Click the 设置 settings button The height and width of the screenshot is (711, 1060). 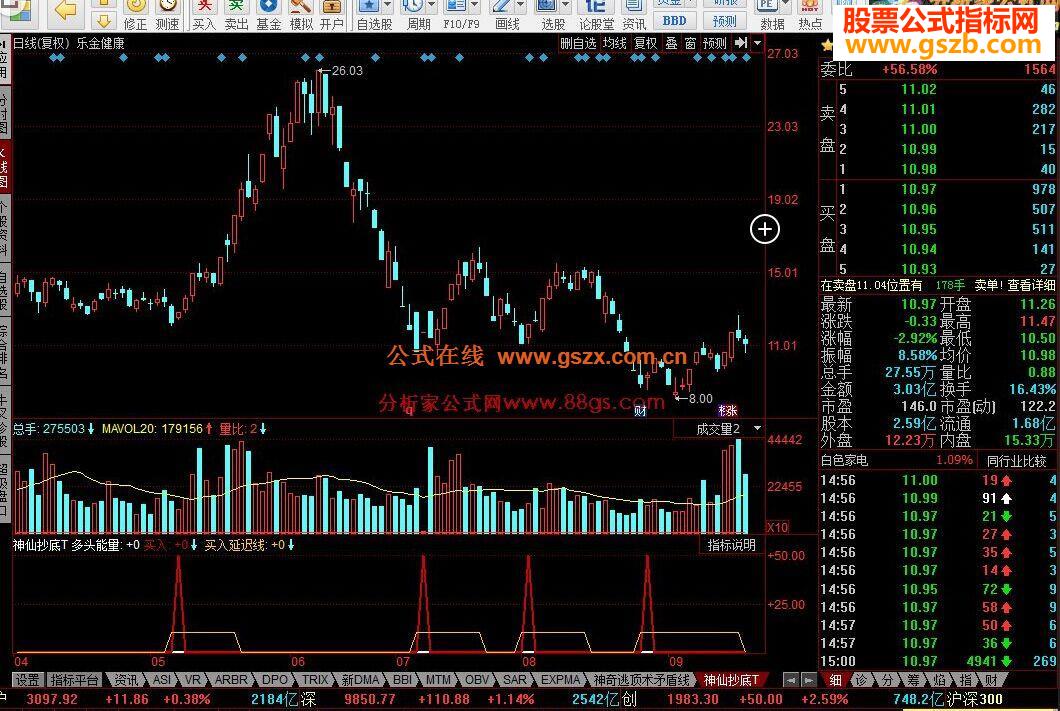[28, 679]
